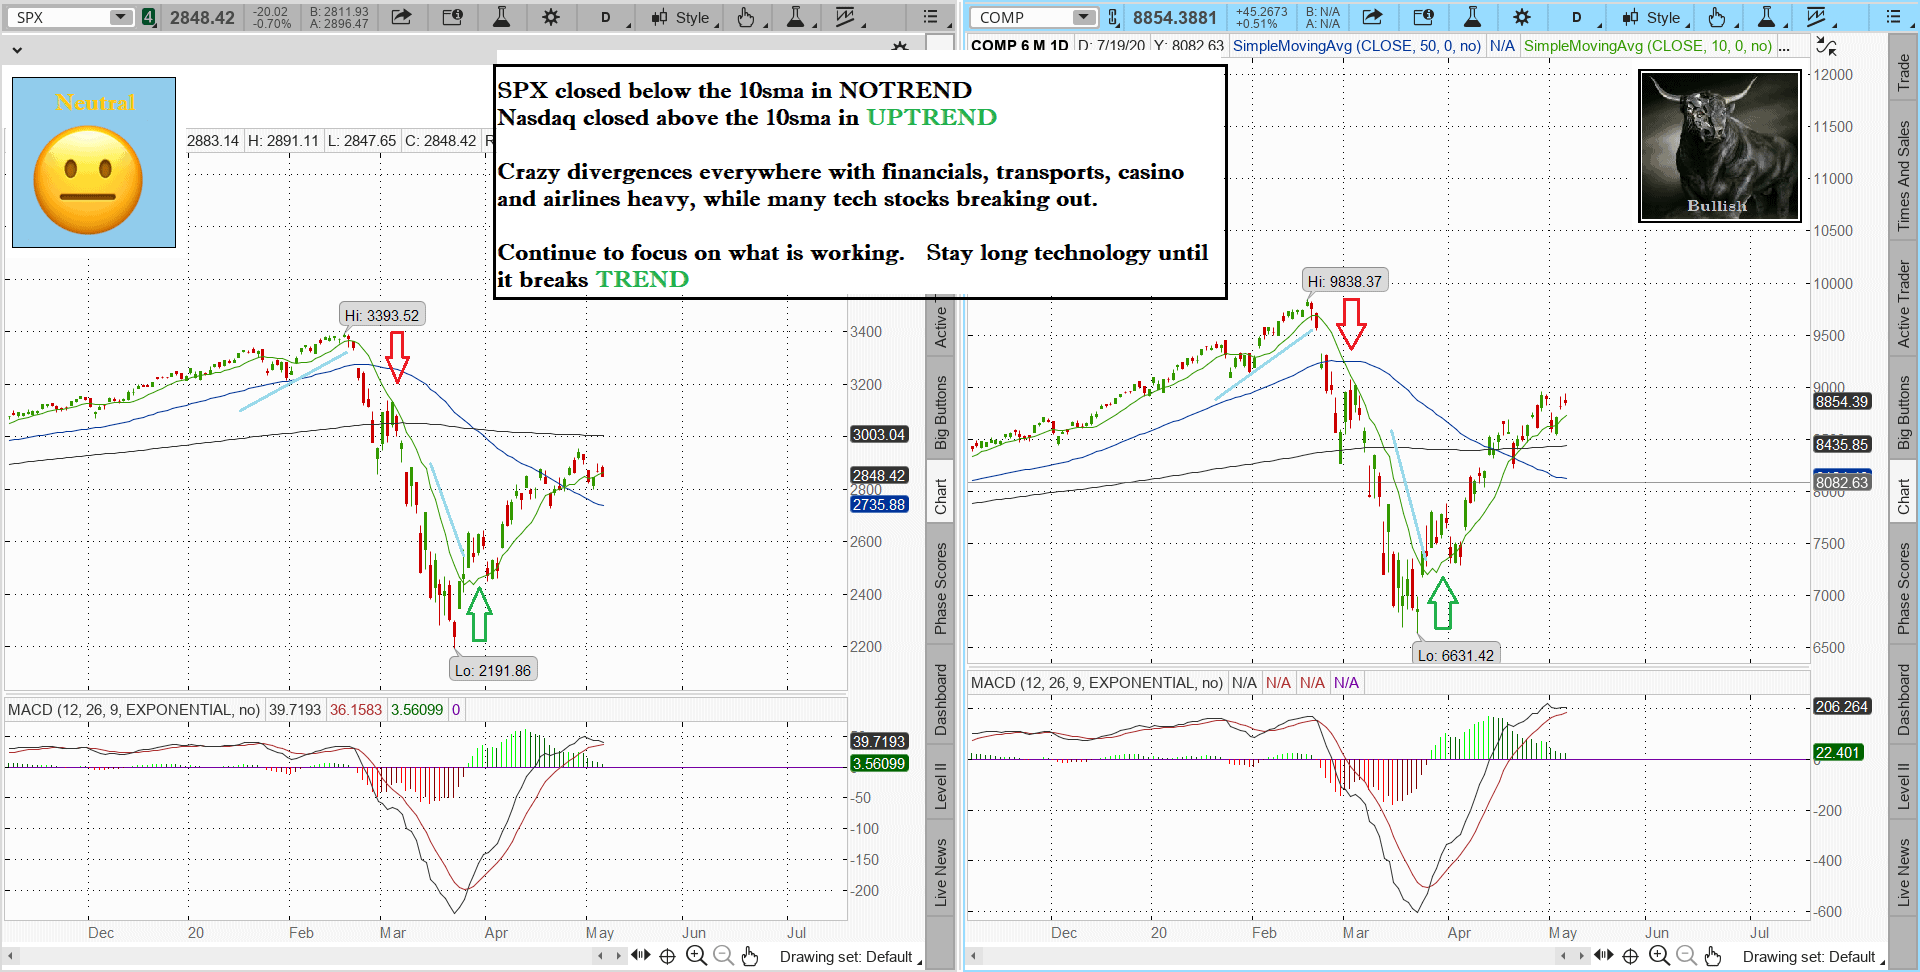Toggle the symbol link icon beside COMP
1920x972 pixels.
coord(1113,17)
